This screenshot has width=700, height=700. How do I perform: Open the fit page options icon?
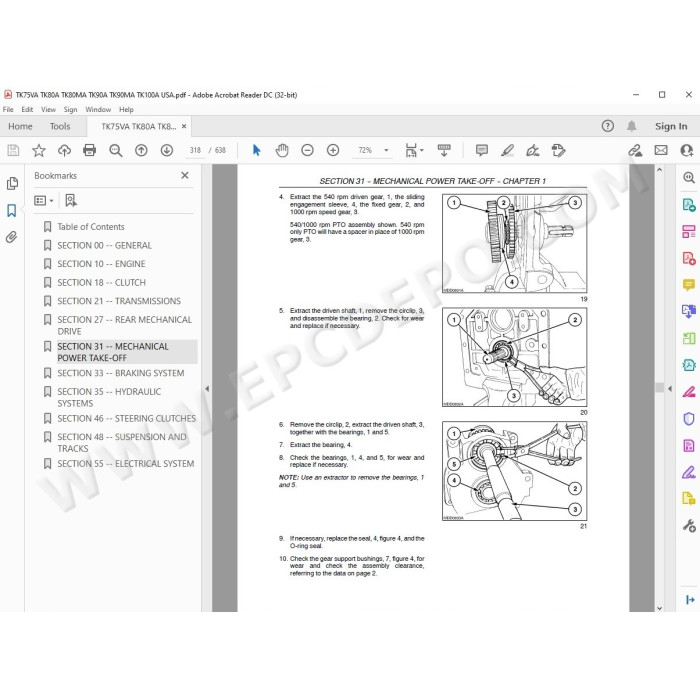pyautogui.click(x=414, y=150)
